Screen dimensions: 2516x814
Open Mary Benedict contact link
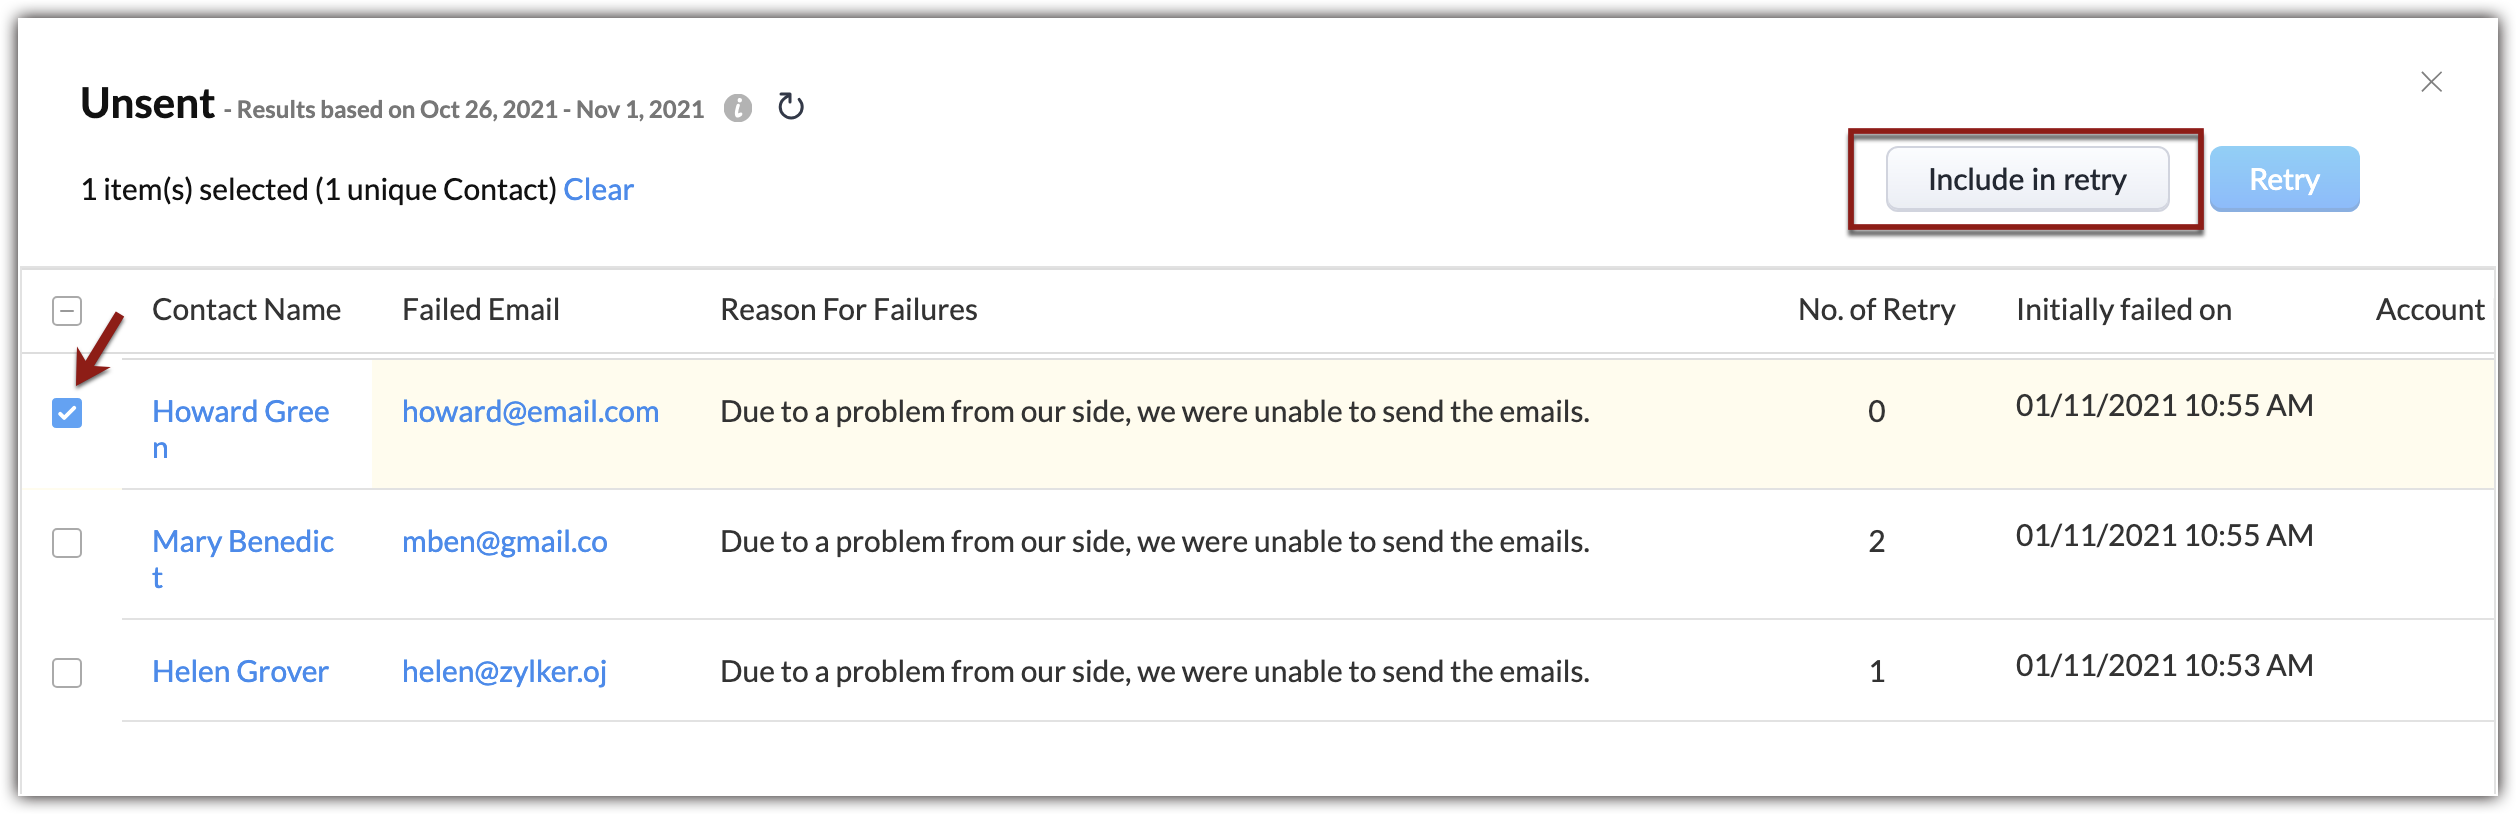pyautogui.click(x=242, y=542)
